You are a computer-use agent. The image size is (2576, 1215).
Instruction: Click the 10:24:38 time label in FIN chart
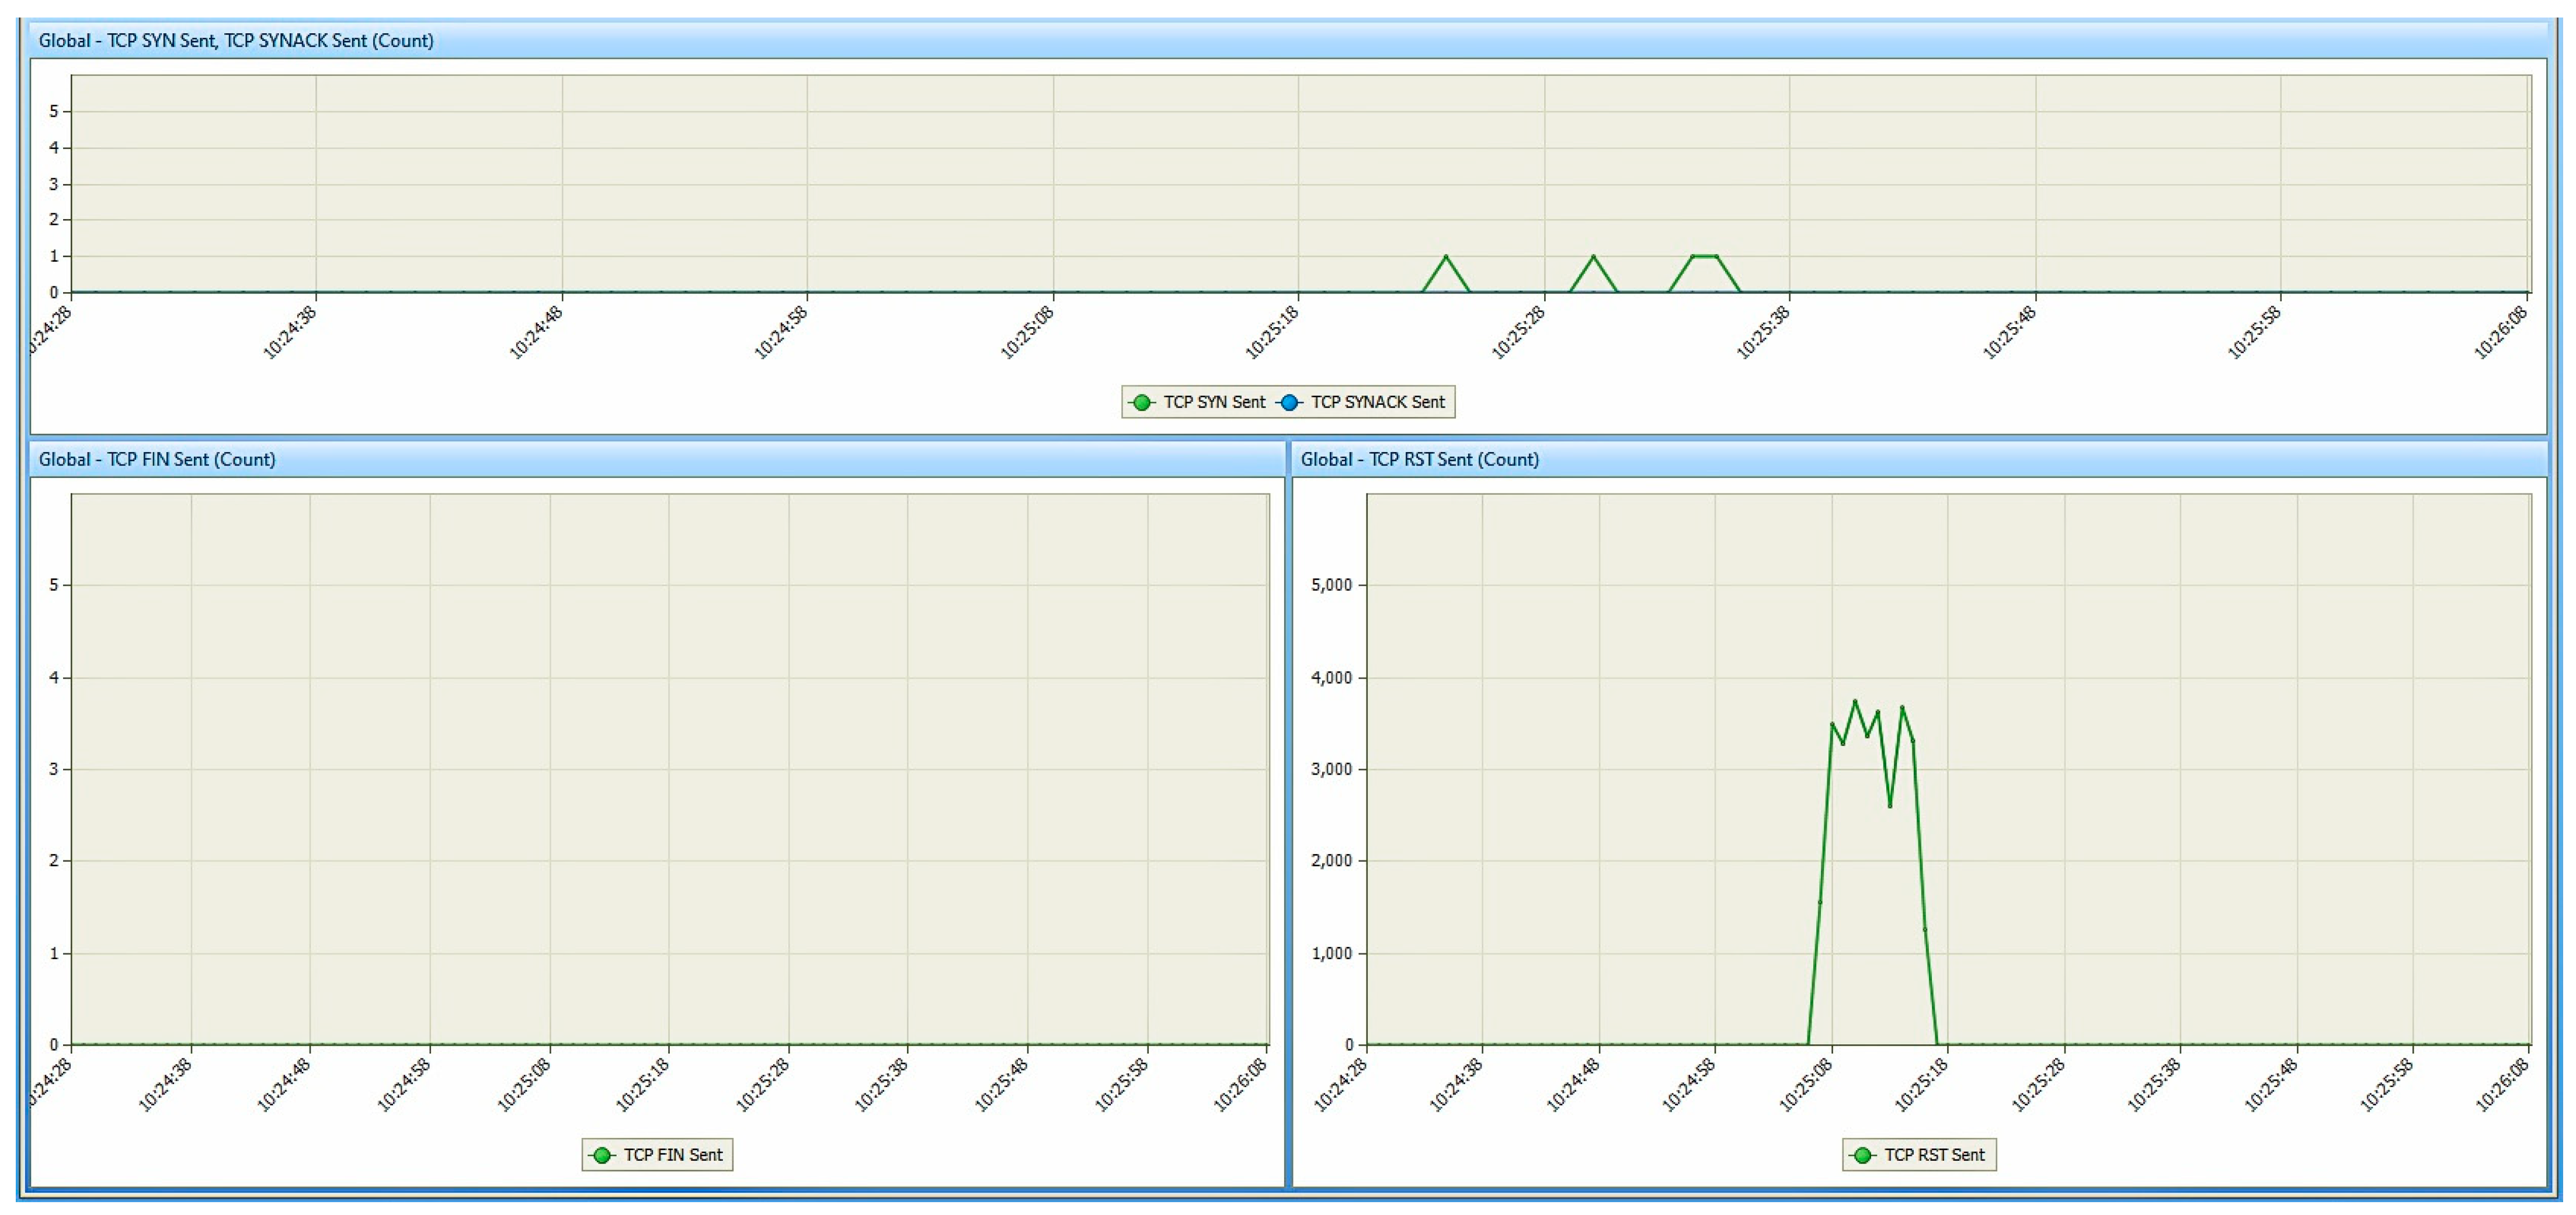click(x=164, y=1085)
